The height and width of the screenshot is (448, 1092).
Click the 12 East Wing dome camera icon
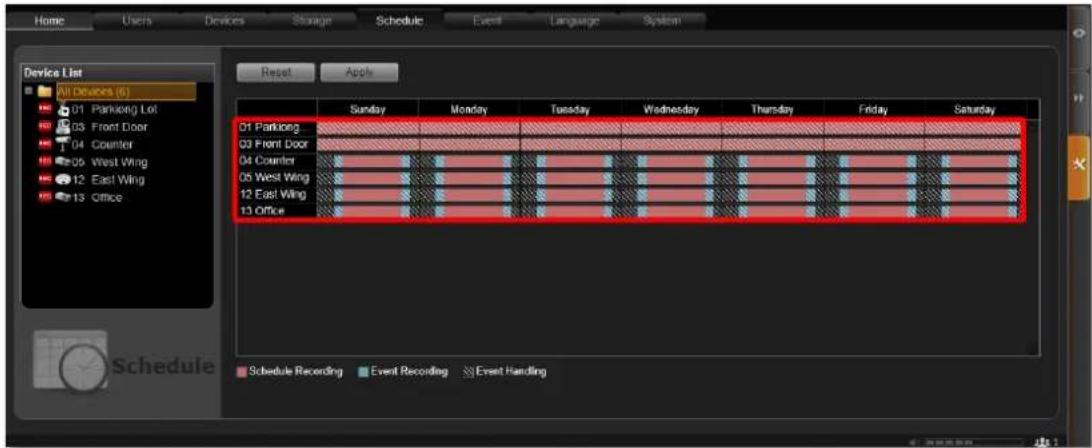(63, 180)
